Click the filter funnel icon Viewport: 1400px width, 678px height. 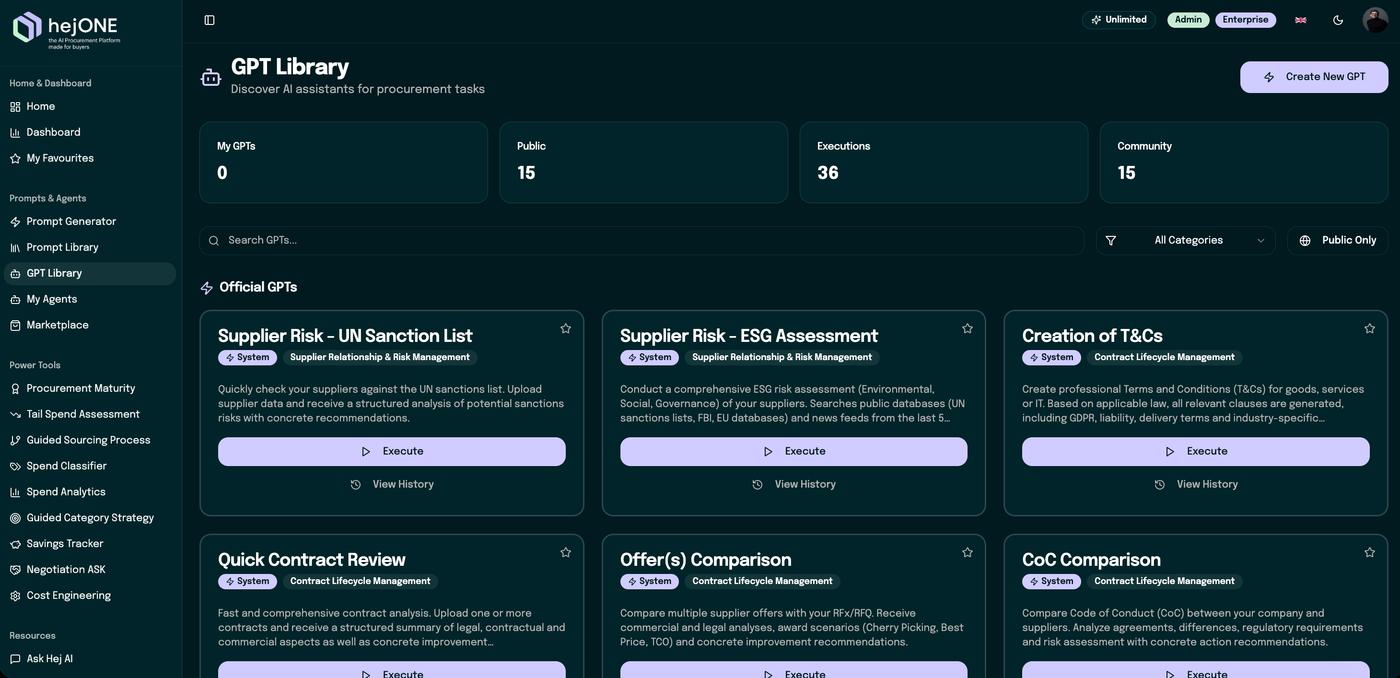tap(1111, 240)
